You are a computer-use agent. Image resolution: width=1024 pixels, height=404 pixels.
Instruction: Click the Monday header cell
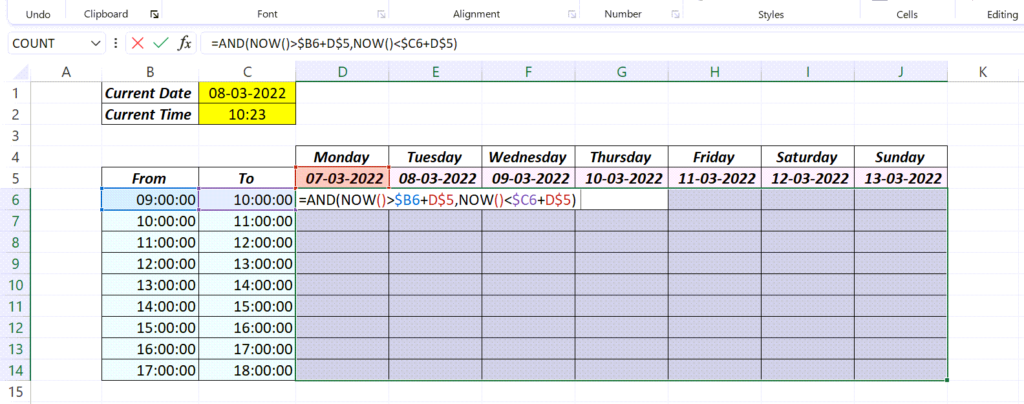[x=342, y=157]
